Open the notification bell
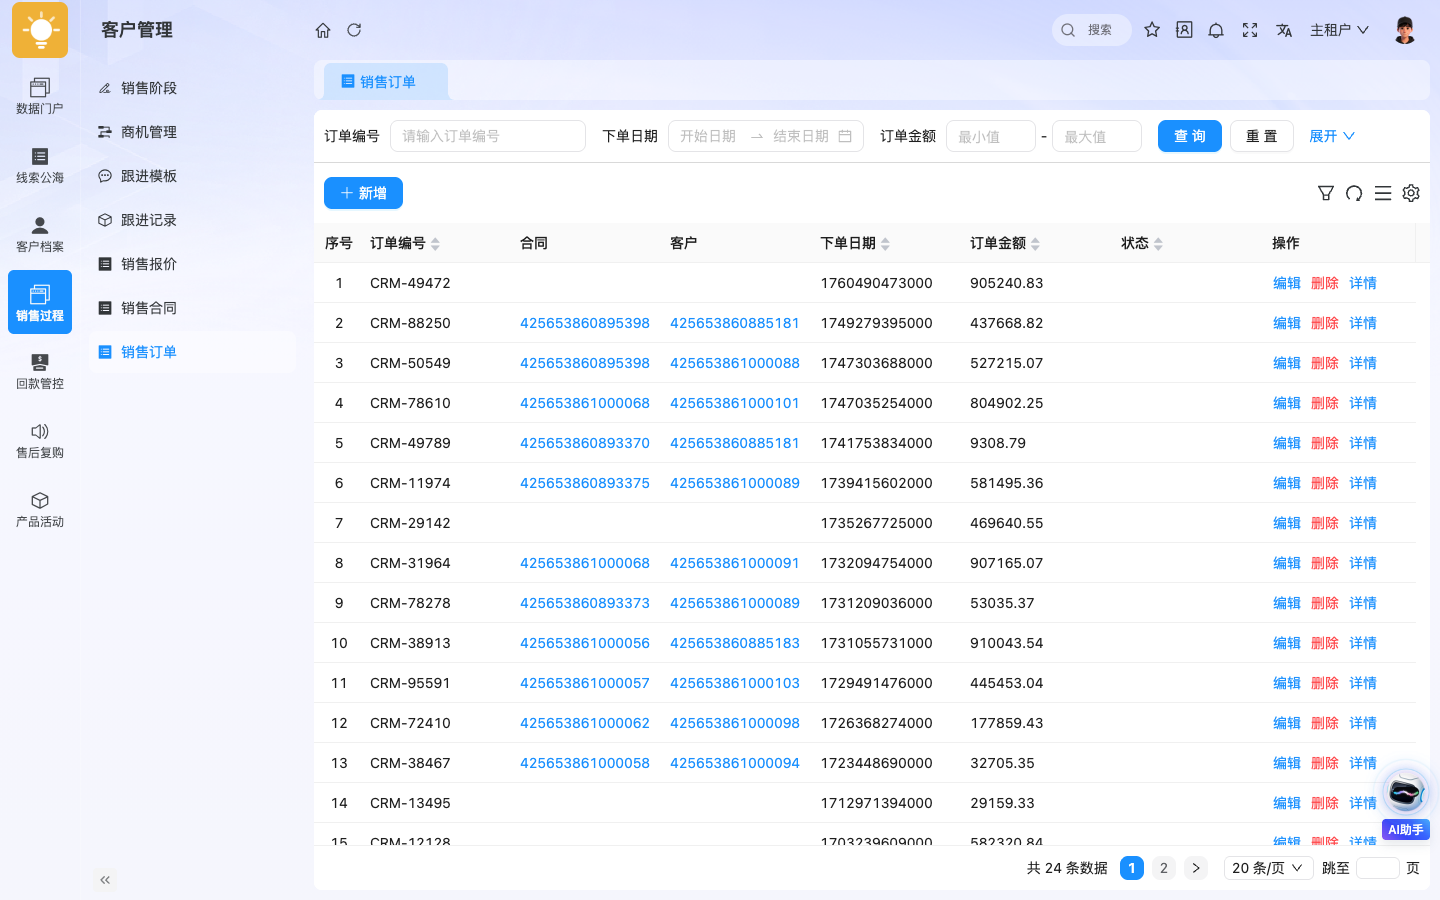The image size is (1440, 900). click(1216, 30)
